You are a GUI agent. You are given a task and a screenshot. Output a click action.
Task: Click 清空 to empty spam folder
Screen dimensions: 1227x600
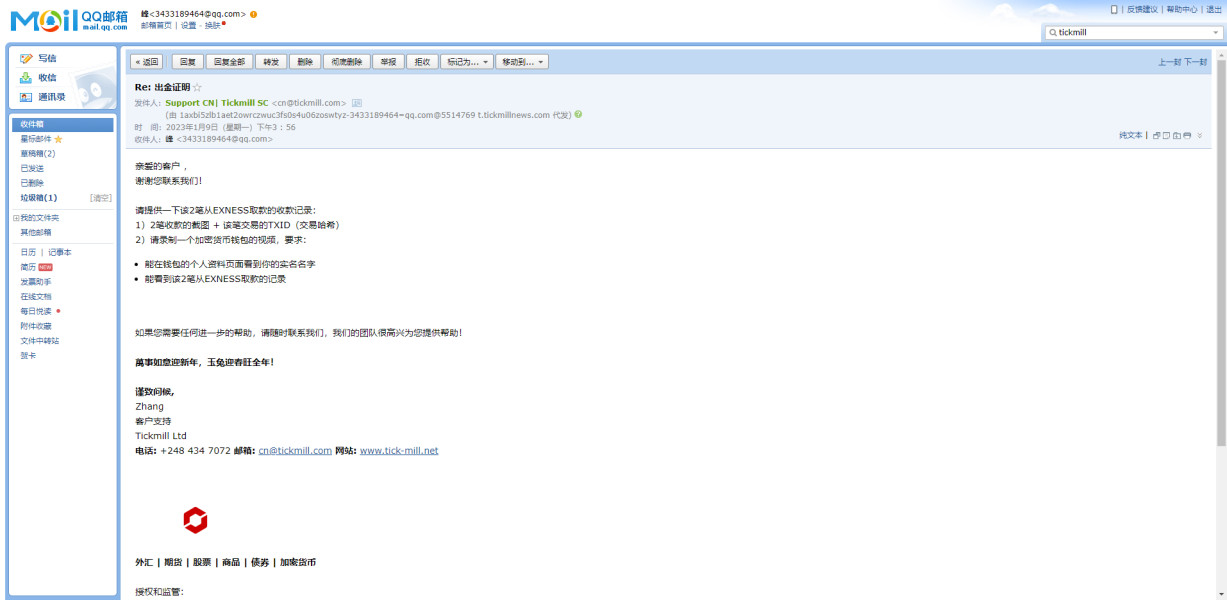pyautogui.click(x=101, y=198)
